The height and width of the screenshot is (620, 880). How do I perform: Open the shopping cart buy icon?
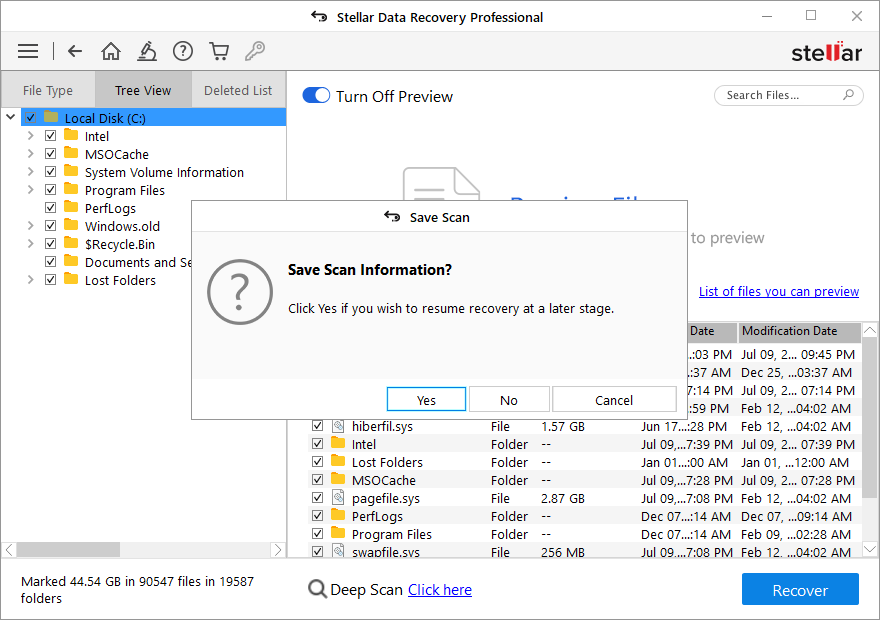point(219,51)
